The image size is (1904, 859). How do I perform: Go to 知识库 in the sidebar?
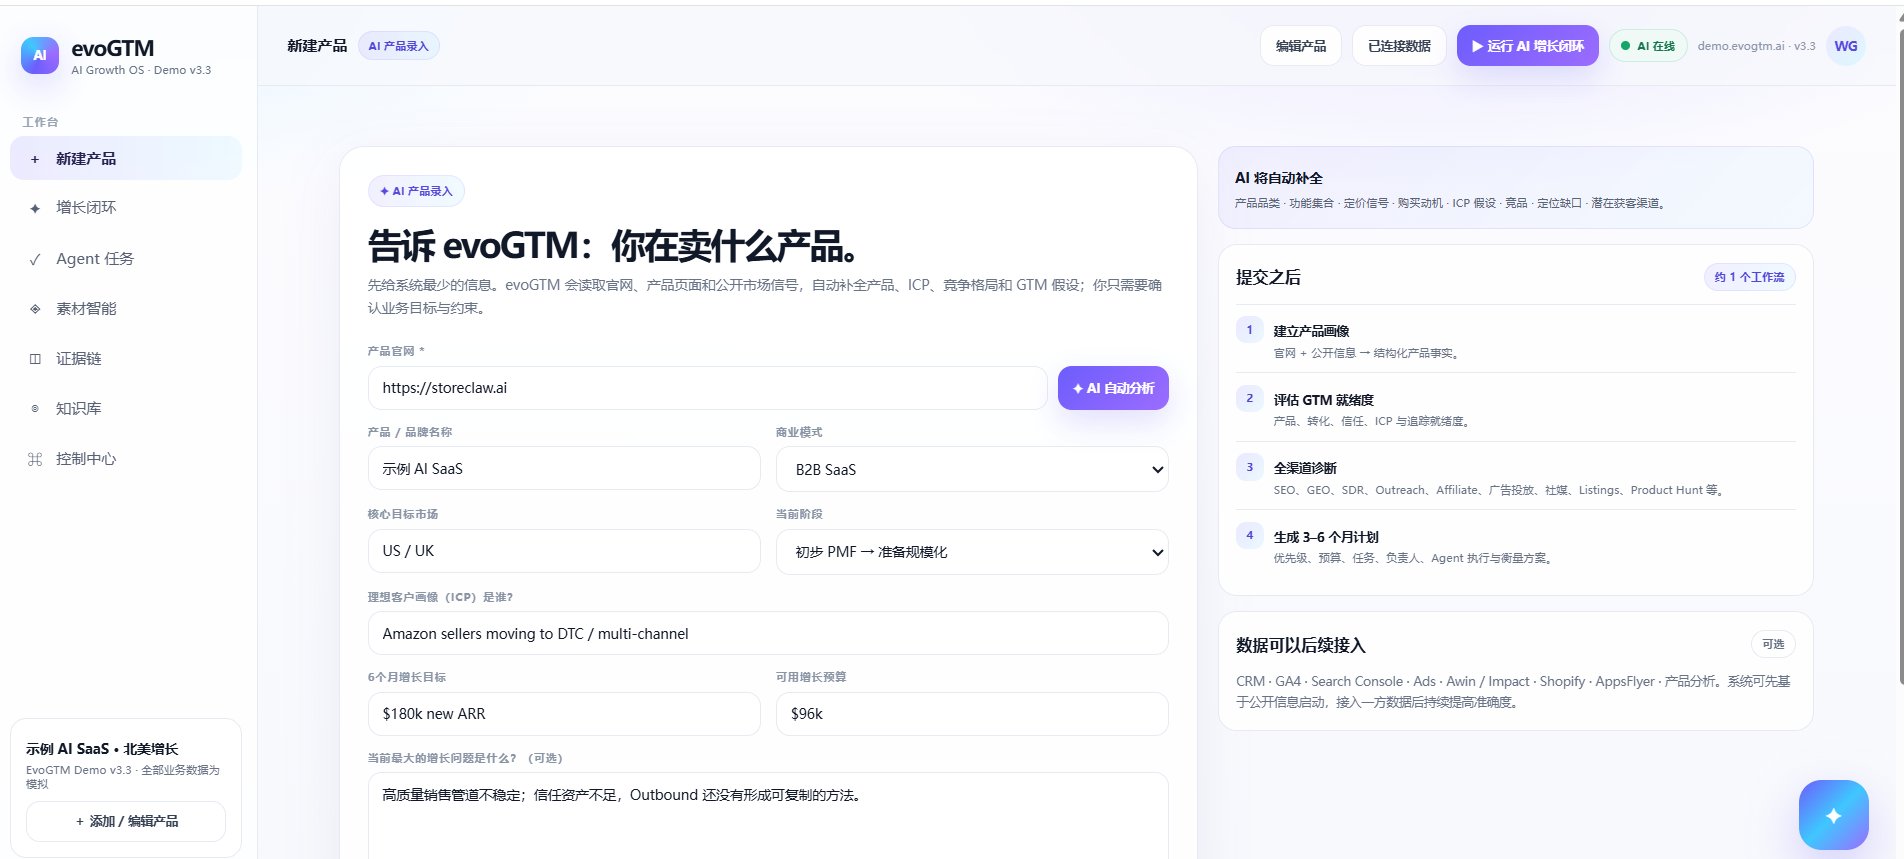click(x=126, y=409)
